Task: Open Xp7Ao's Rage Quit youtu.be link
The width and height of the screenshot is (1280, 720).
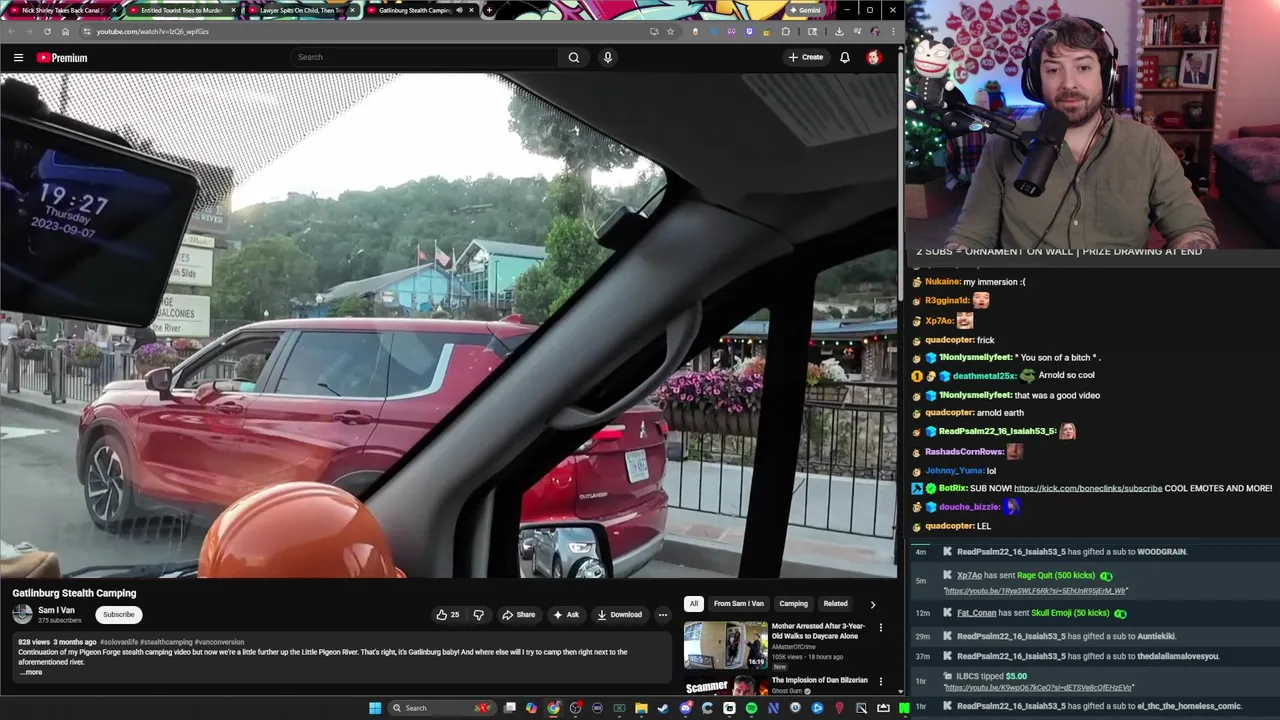Action: tap(1035, 591)
